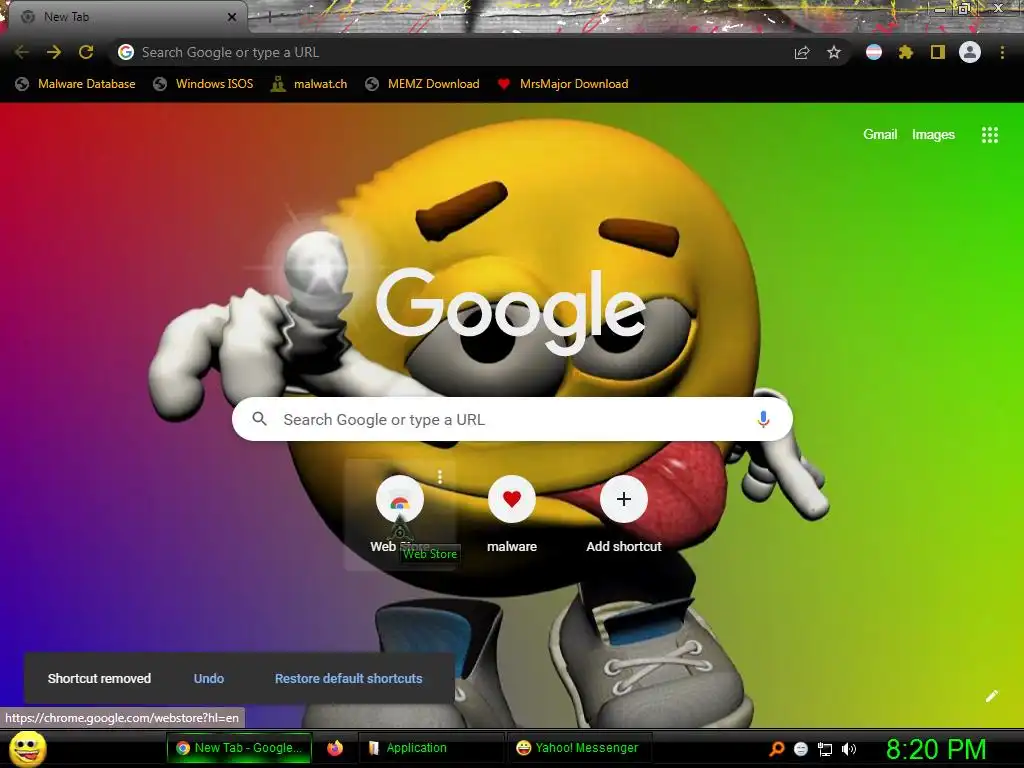Reload the page with the refresh icon
This screenshot has height=768, width=1024.
86,52
